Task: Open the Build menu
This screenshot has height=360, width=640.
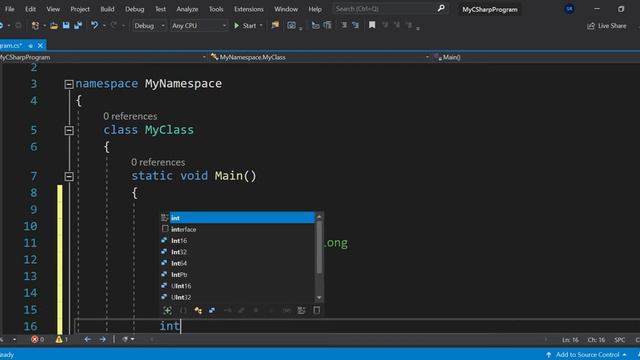Action: pyautogui.click(x=107, y=9)
